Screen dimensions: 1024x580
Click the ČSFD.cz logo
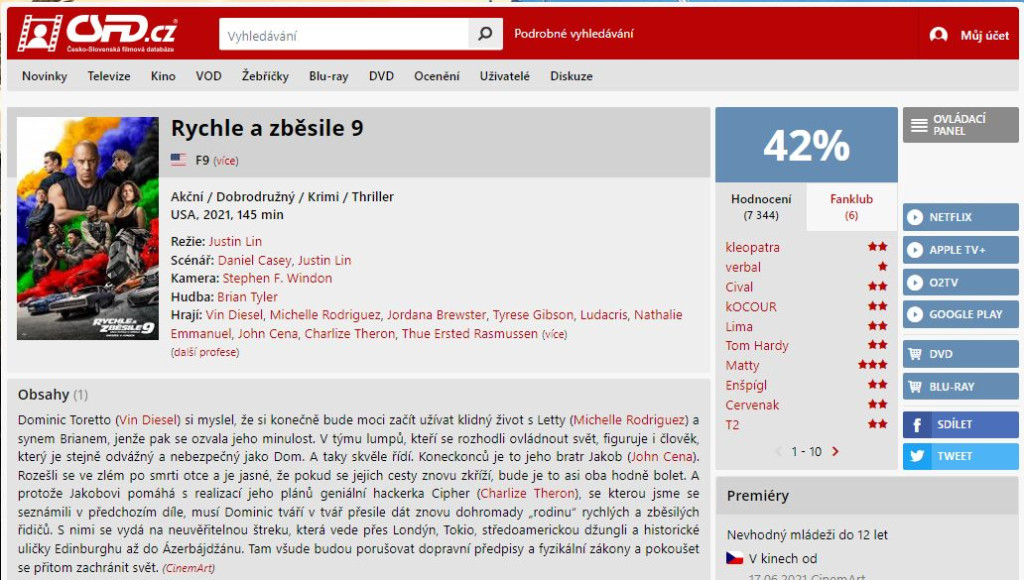[97, 33]
